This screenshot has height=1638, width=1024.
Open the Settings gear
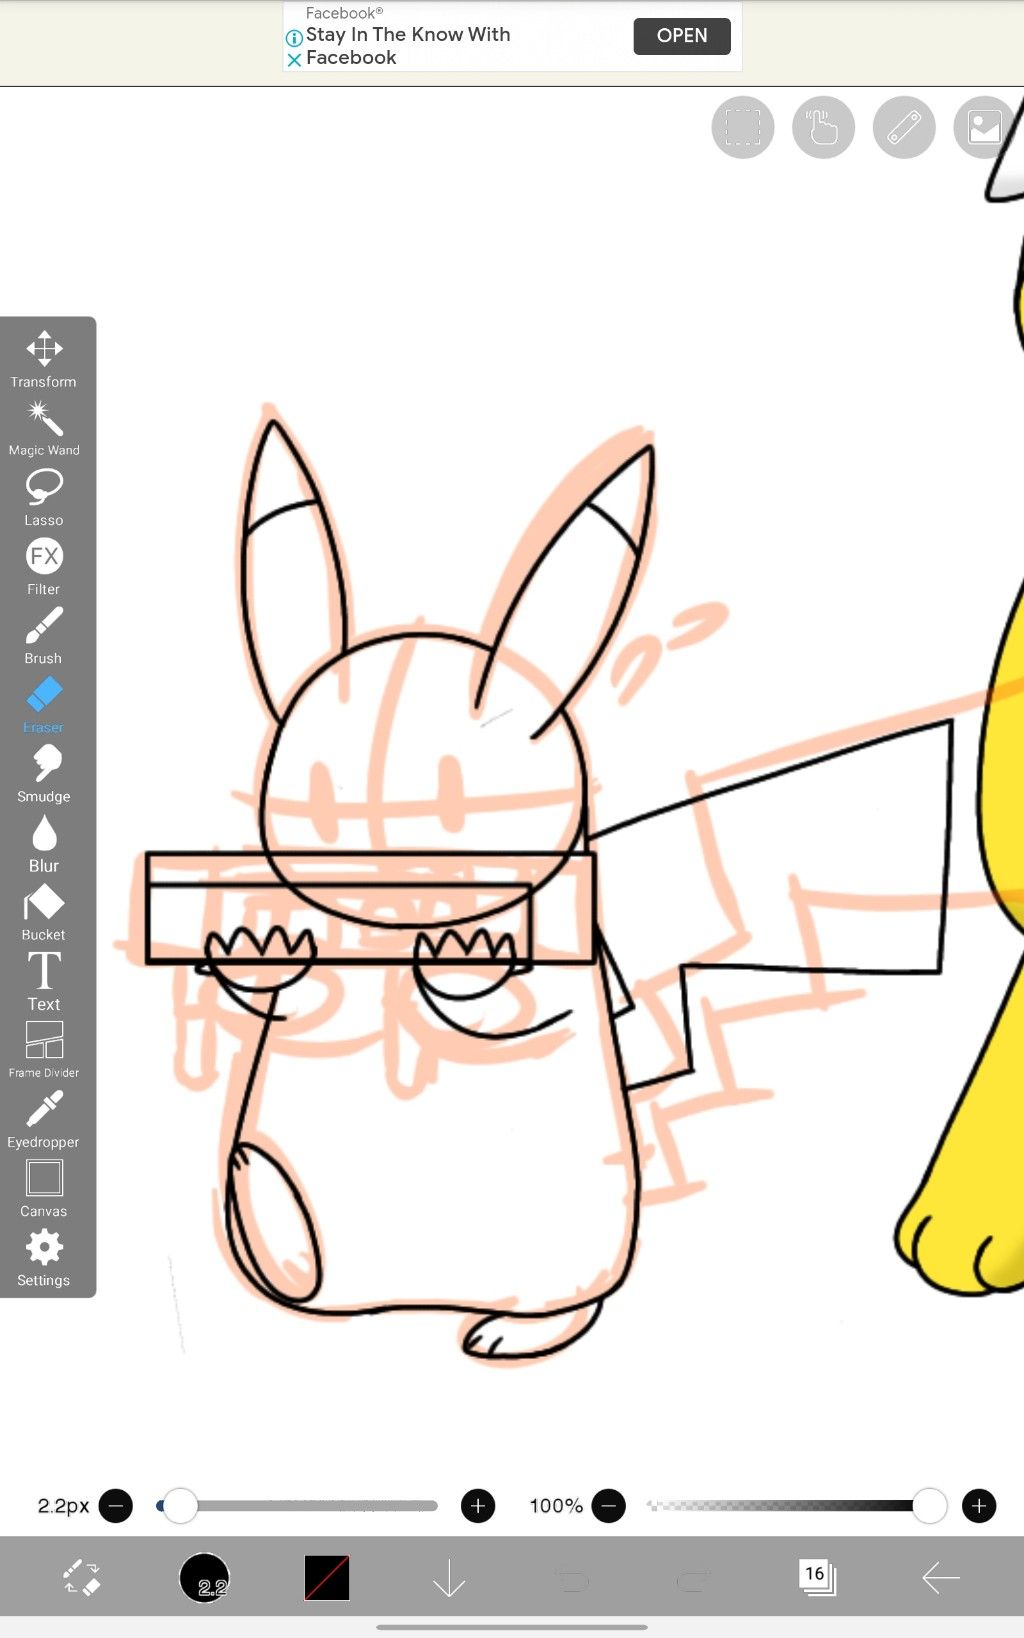(x=44, y=1257)
